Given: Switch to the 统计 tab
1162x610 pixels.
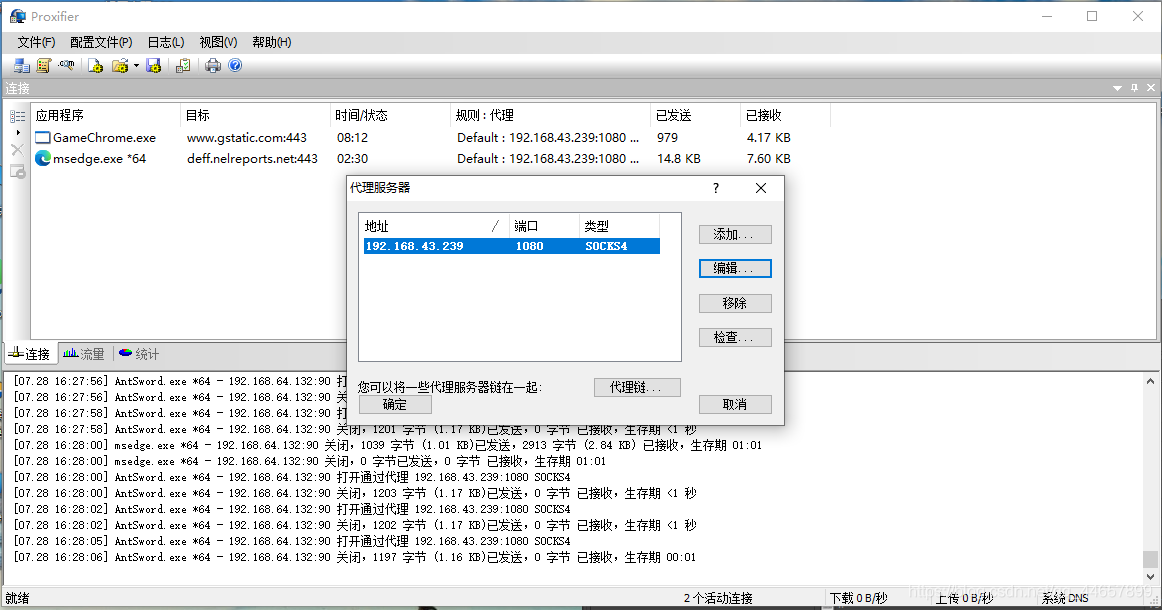Looking at the screenshot, I should pyautogui.click(x=139, y=354).
